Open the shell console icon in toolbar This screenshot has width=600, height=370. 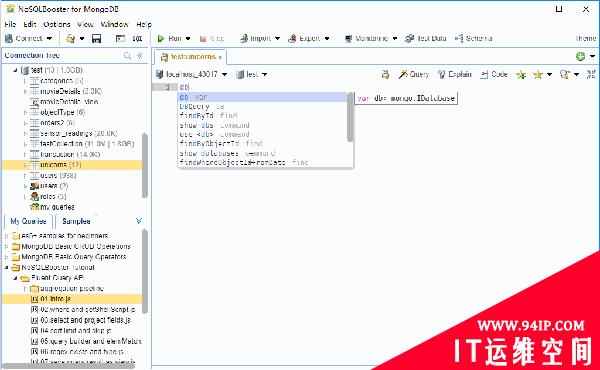120,39
